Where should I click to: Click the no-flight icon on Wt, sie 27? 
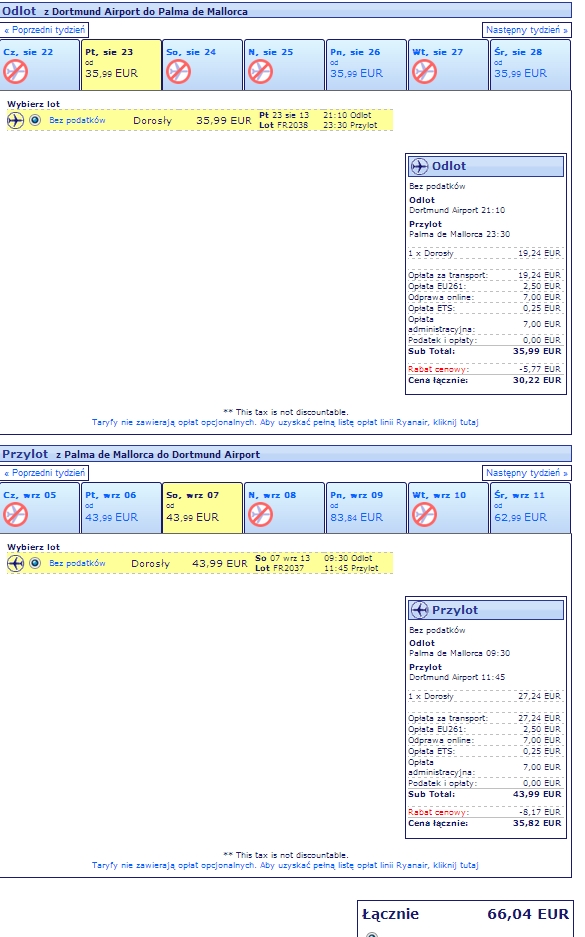[x=424, y=72]
